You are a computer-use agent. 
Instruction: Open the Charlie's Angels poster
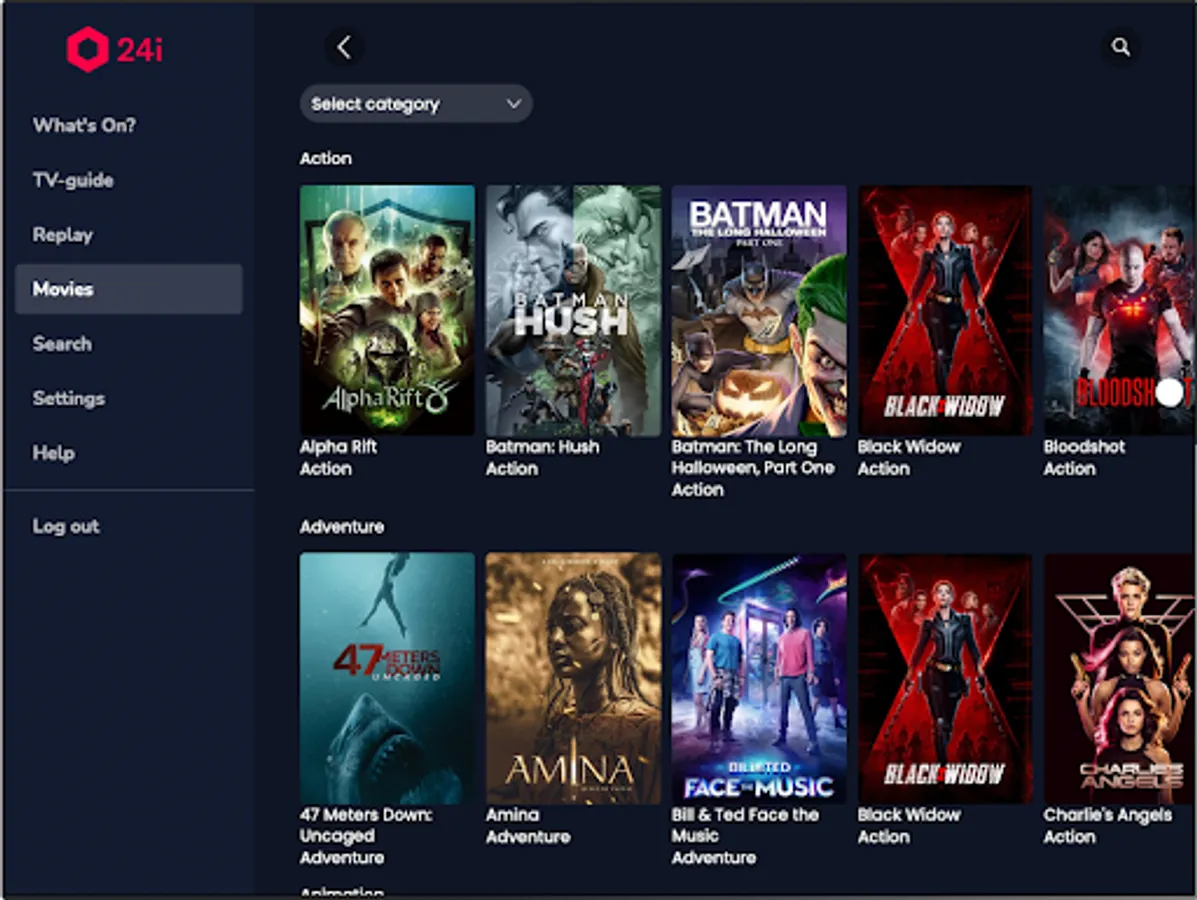1120,678
